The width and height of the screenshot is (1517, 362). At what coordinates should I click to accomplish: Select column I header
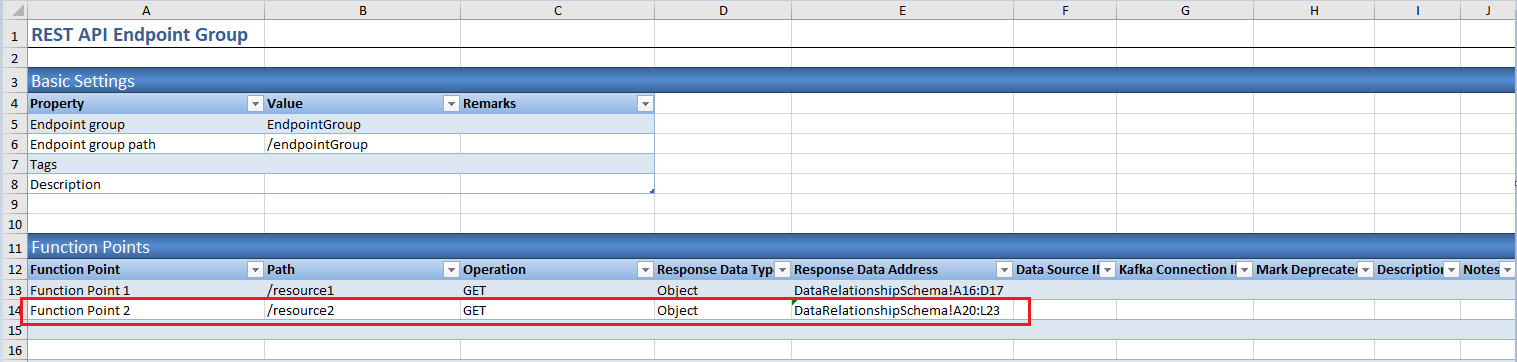1417,10
